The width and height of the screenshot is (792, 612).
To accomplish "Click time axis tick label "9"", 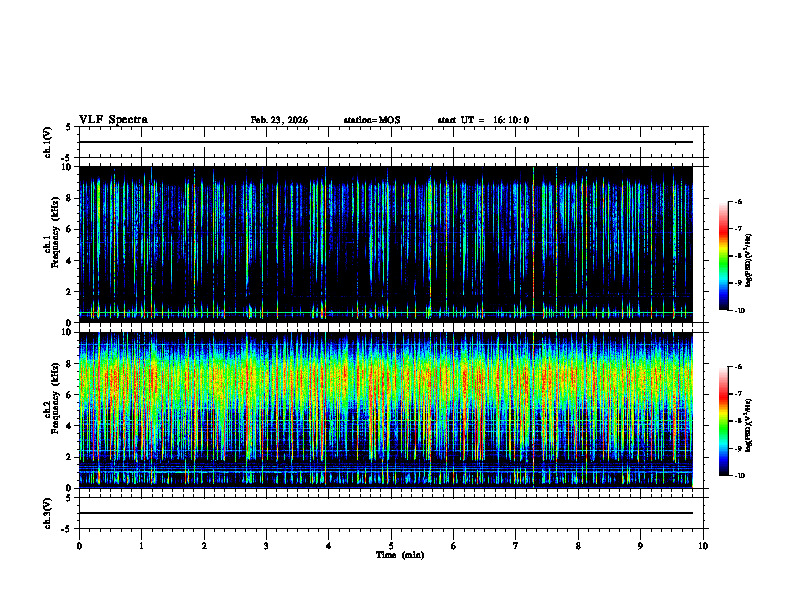I will (x=640, y=546).
